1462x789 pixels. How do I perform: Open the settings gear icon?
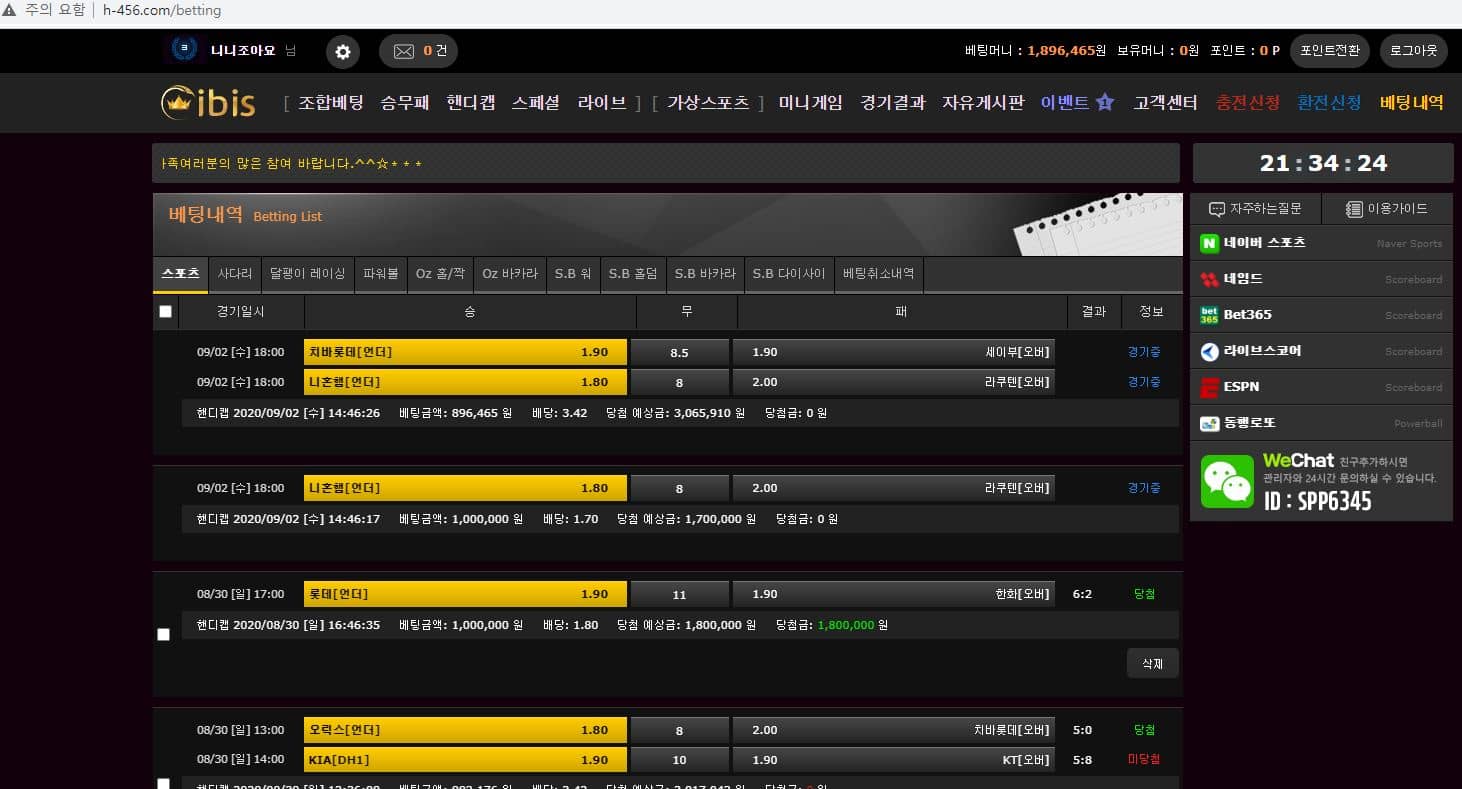click(343, 51)
